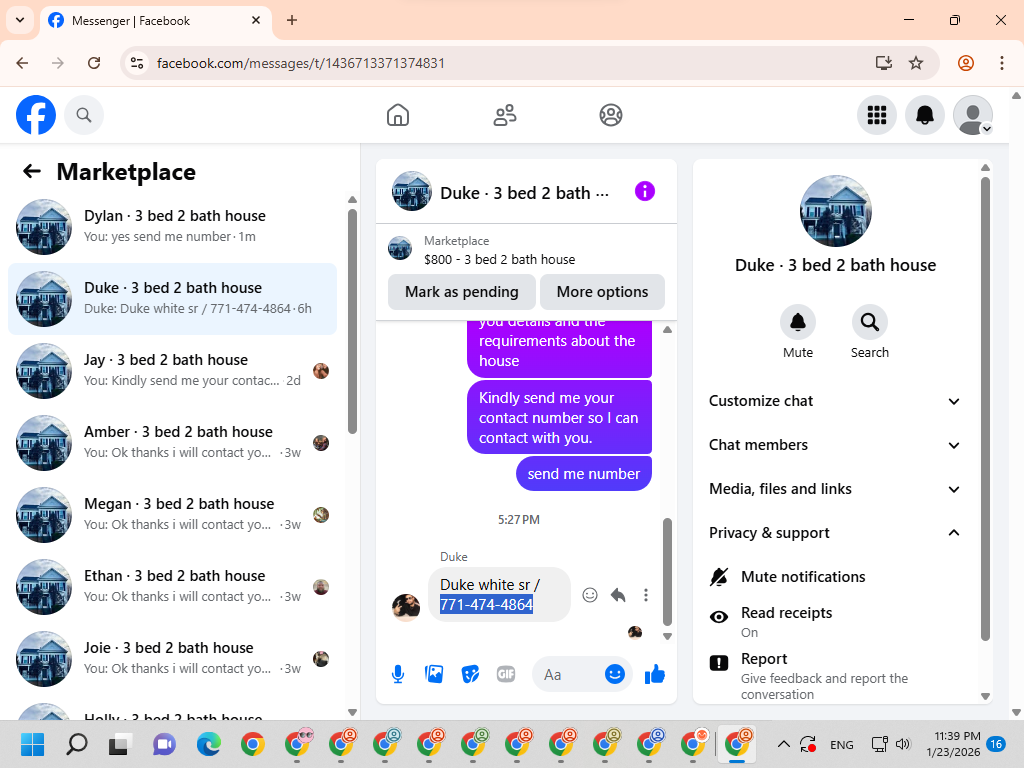Screen dimensions: 1024x768
Task: Click More options button
Action: (602, 292)
